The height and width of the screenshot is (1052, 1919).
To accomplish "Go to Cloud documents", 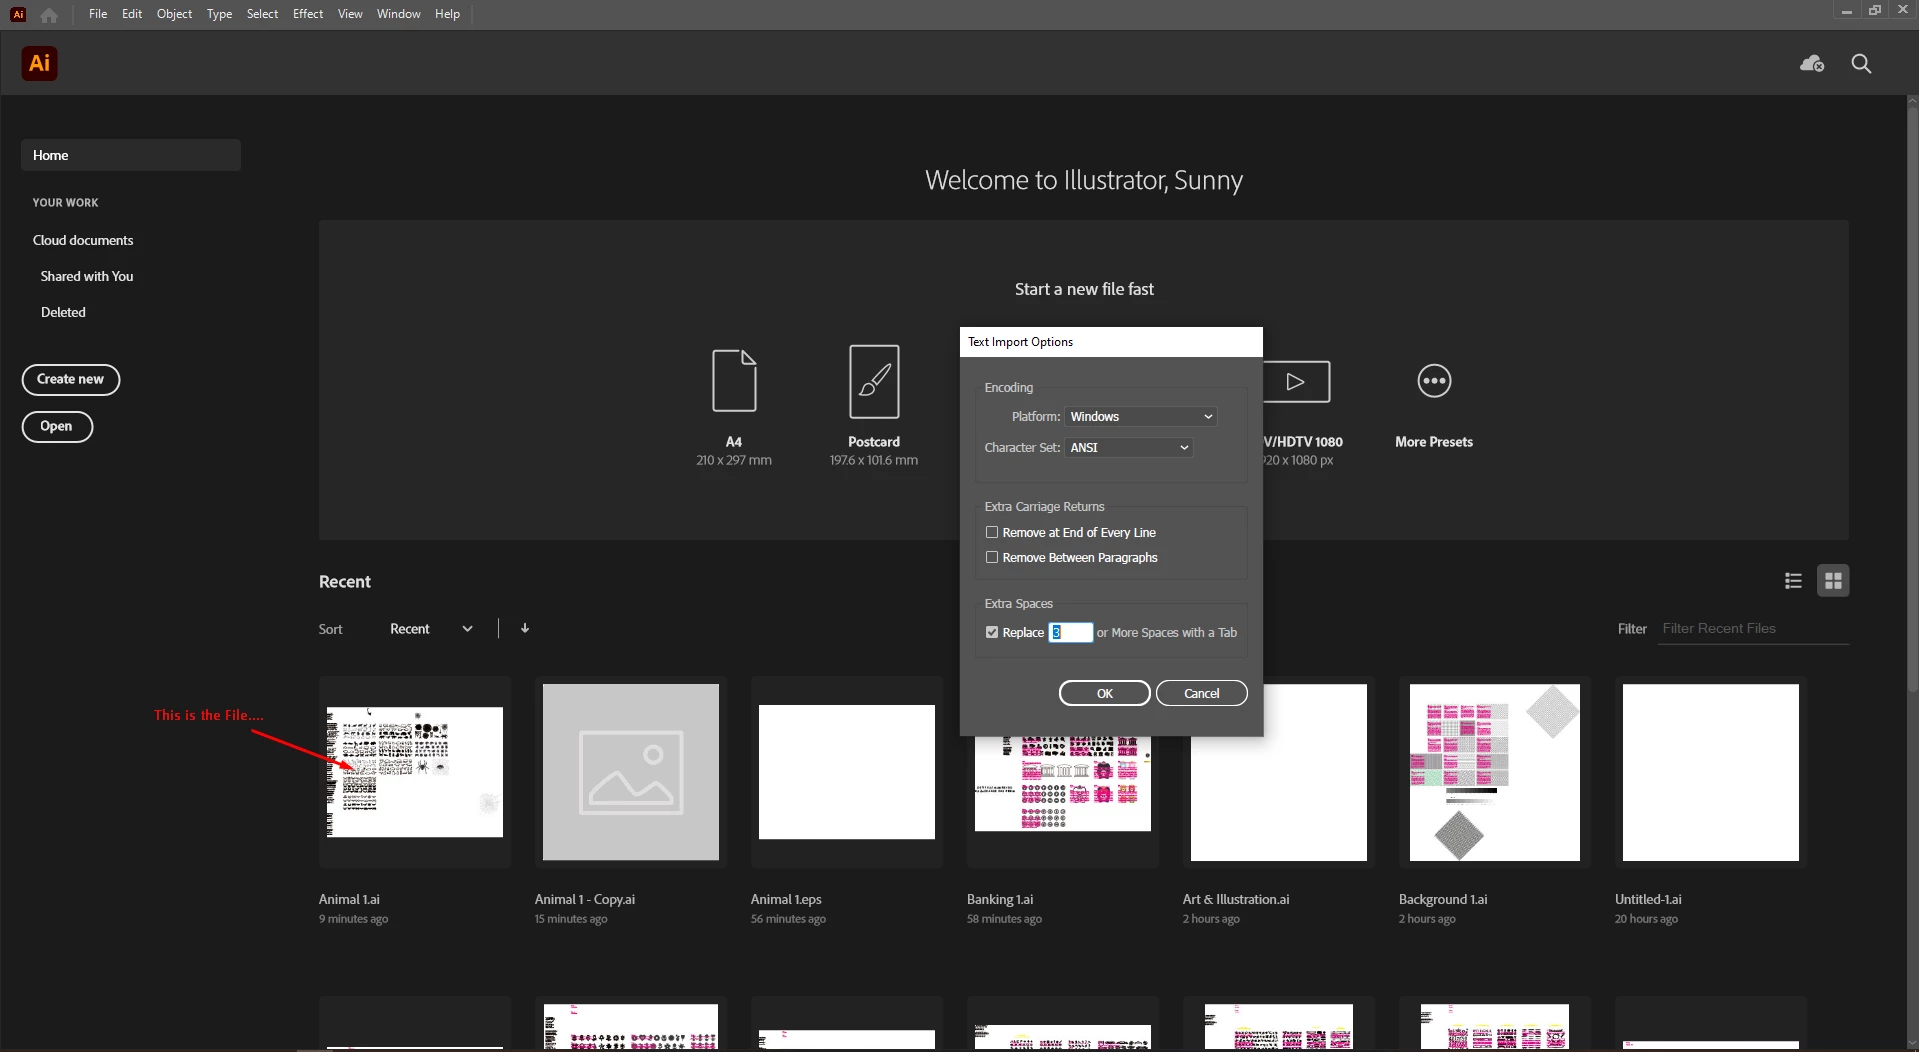I will (x=83, y=240).
